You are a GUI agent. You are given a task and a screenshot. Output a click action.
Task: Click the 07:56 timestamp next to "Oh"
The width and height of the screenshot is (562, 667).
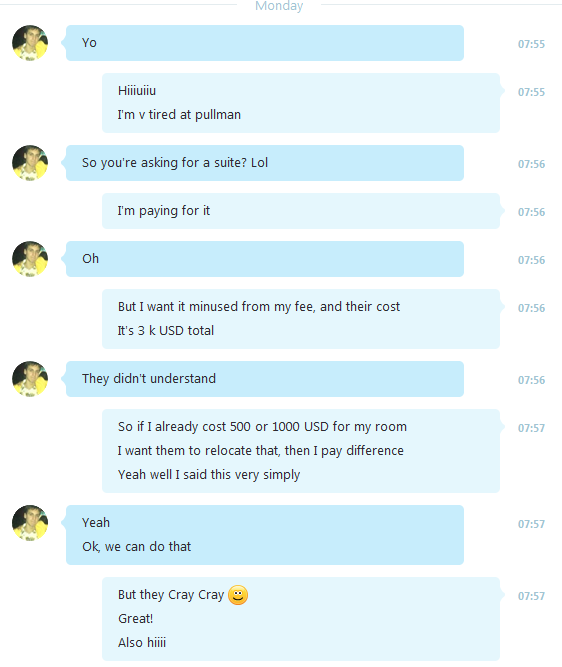click(531, 260)
